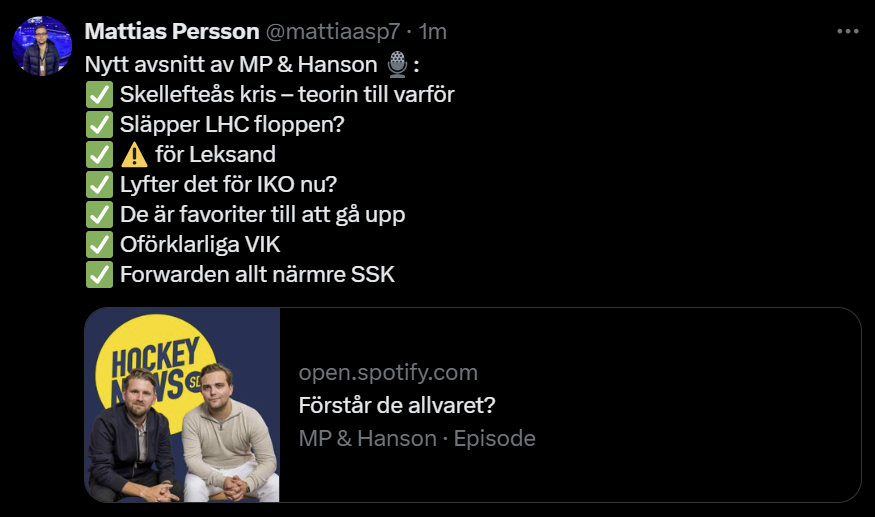Click the check mark beside "Skellefteås kris"
This screenshot has height=517, width=875.
coord(98,95)
